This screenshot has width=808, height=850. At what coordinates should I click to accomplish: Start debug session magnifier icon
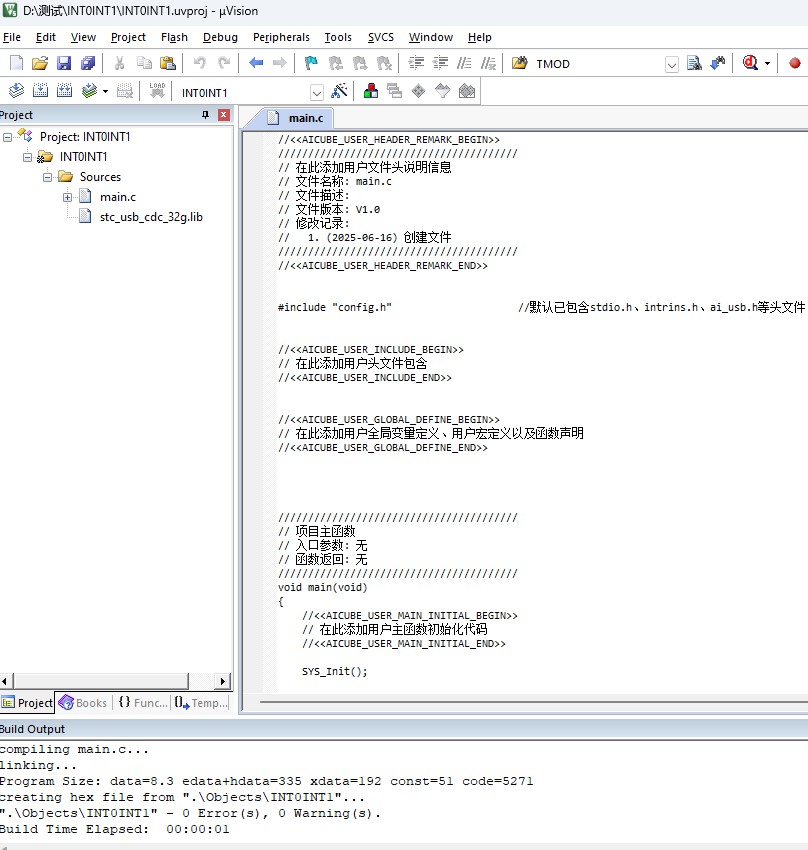pos(751,63)
